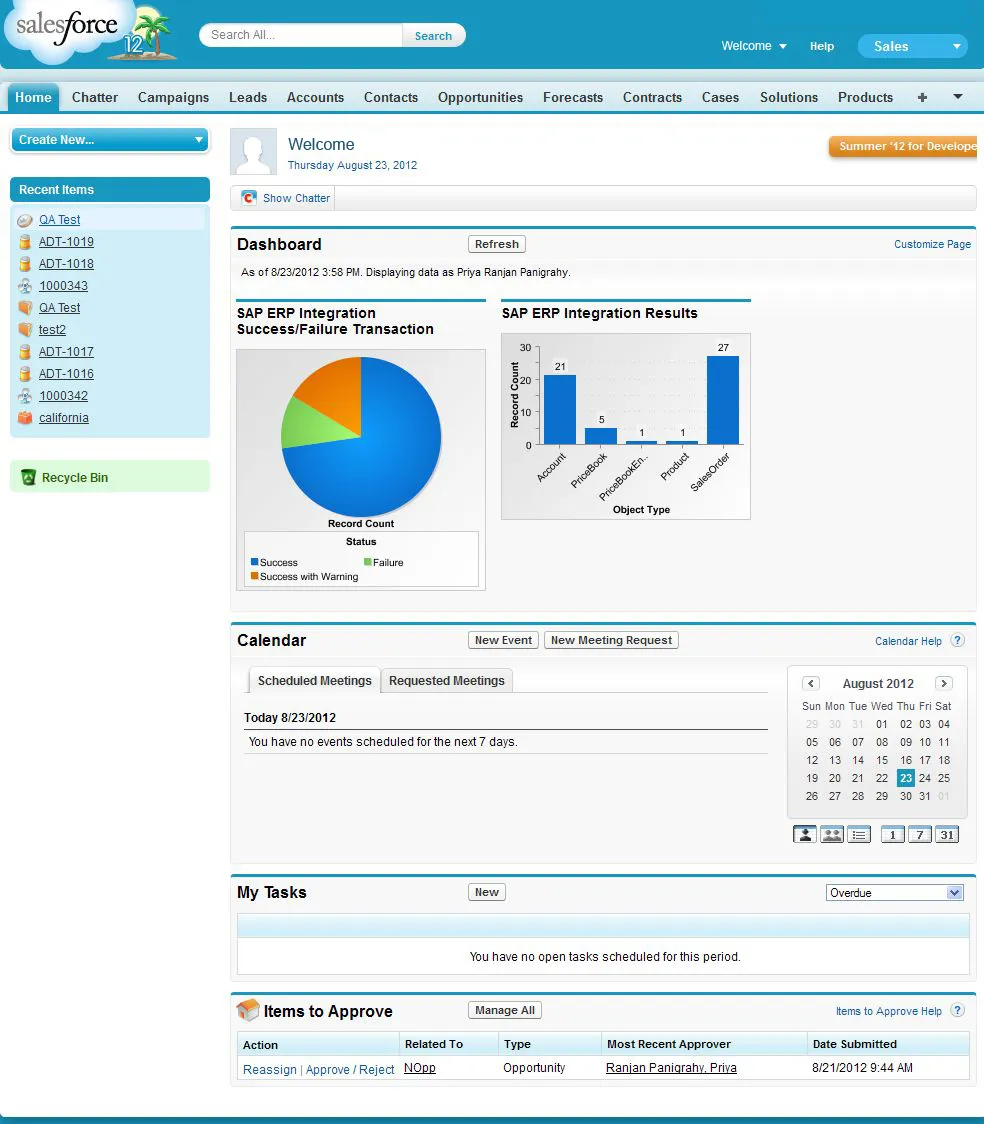Viewport: 984px width, 1124px height.
Task: Open calendar list view icon
Action: click(x=859, y=834)
